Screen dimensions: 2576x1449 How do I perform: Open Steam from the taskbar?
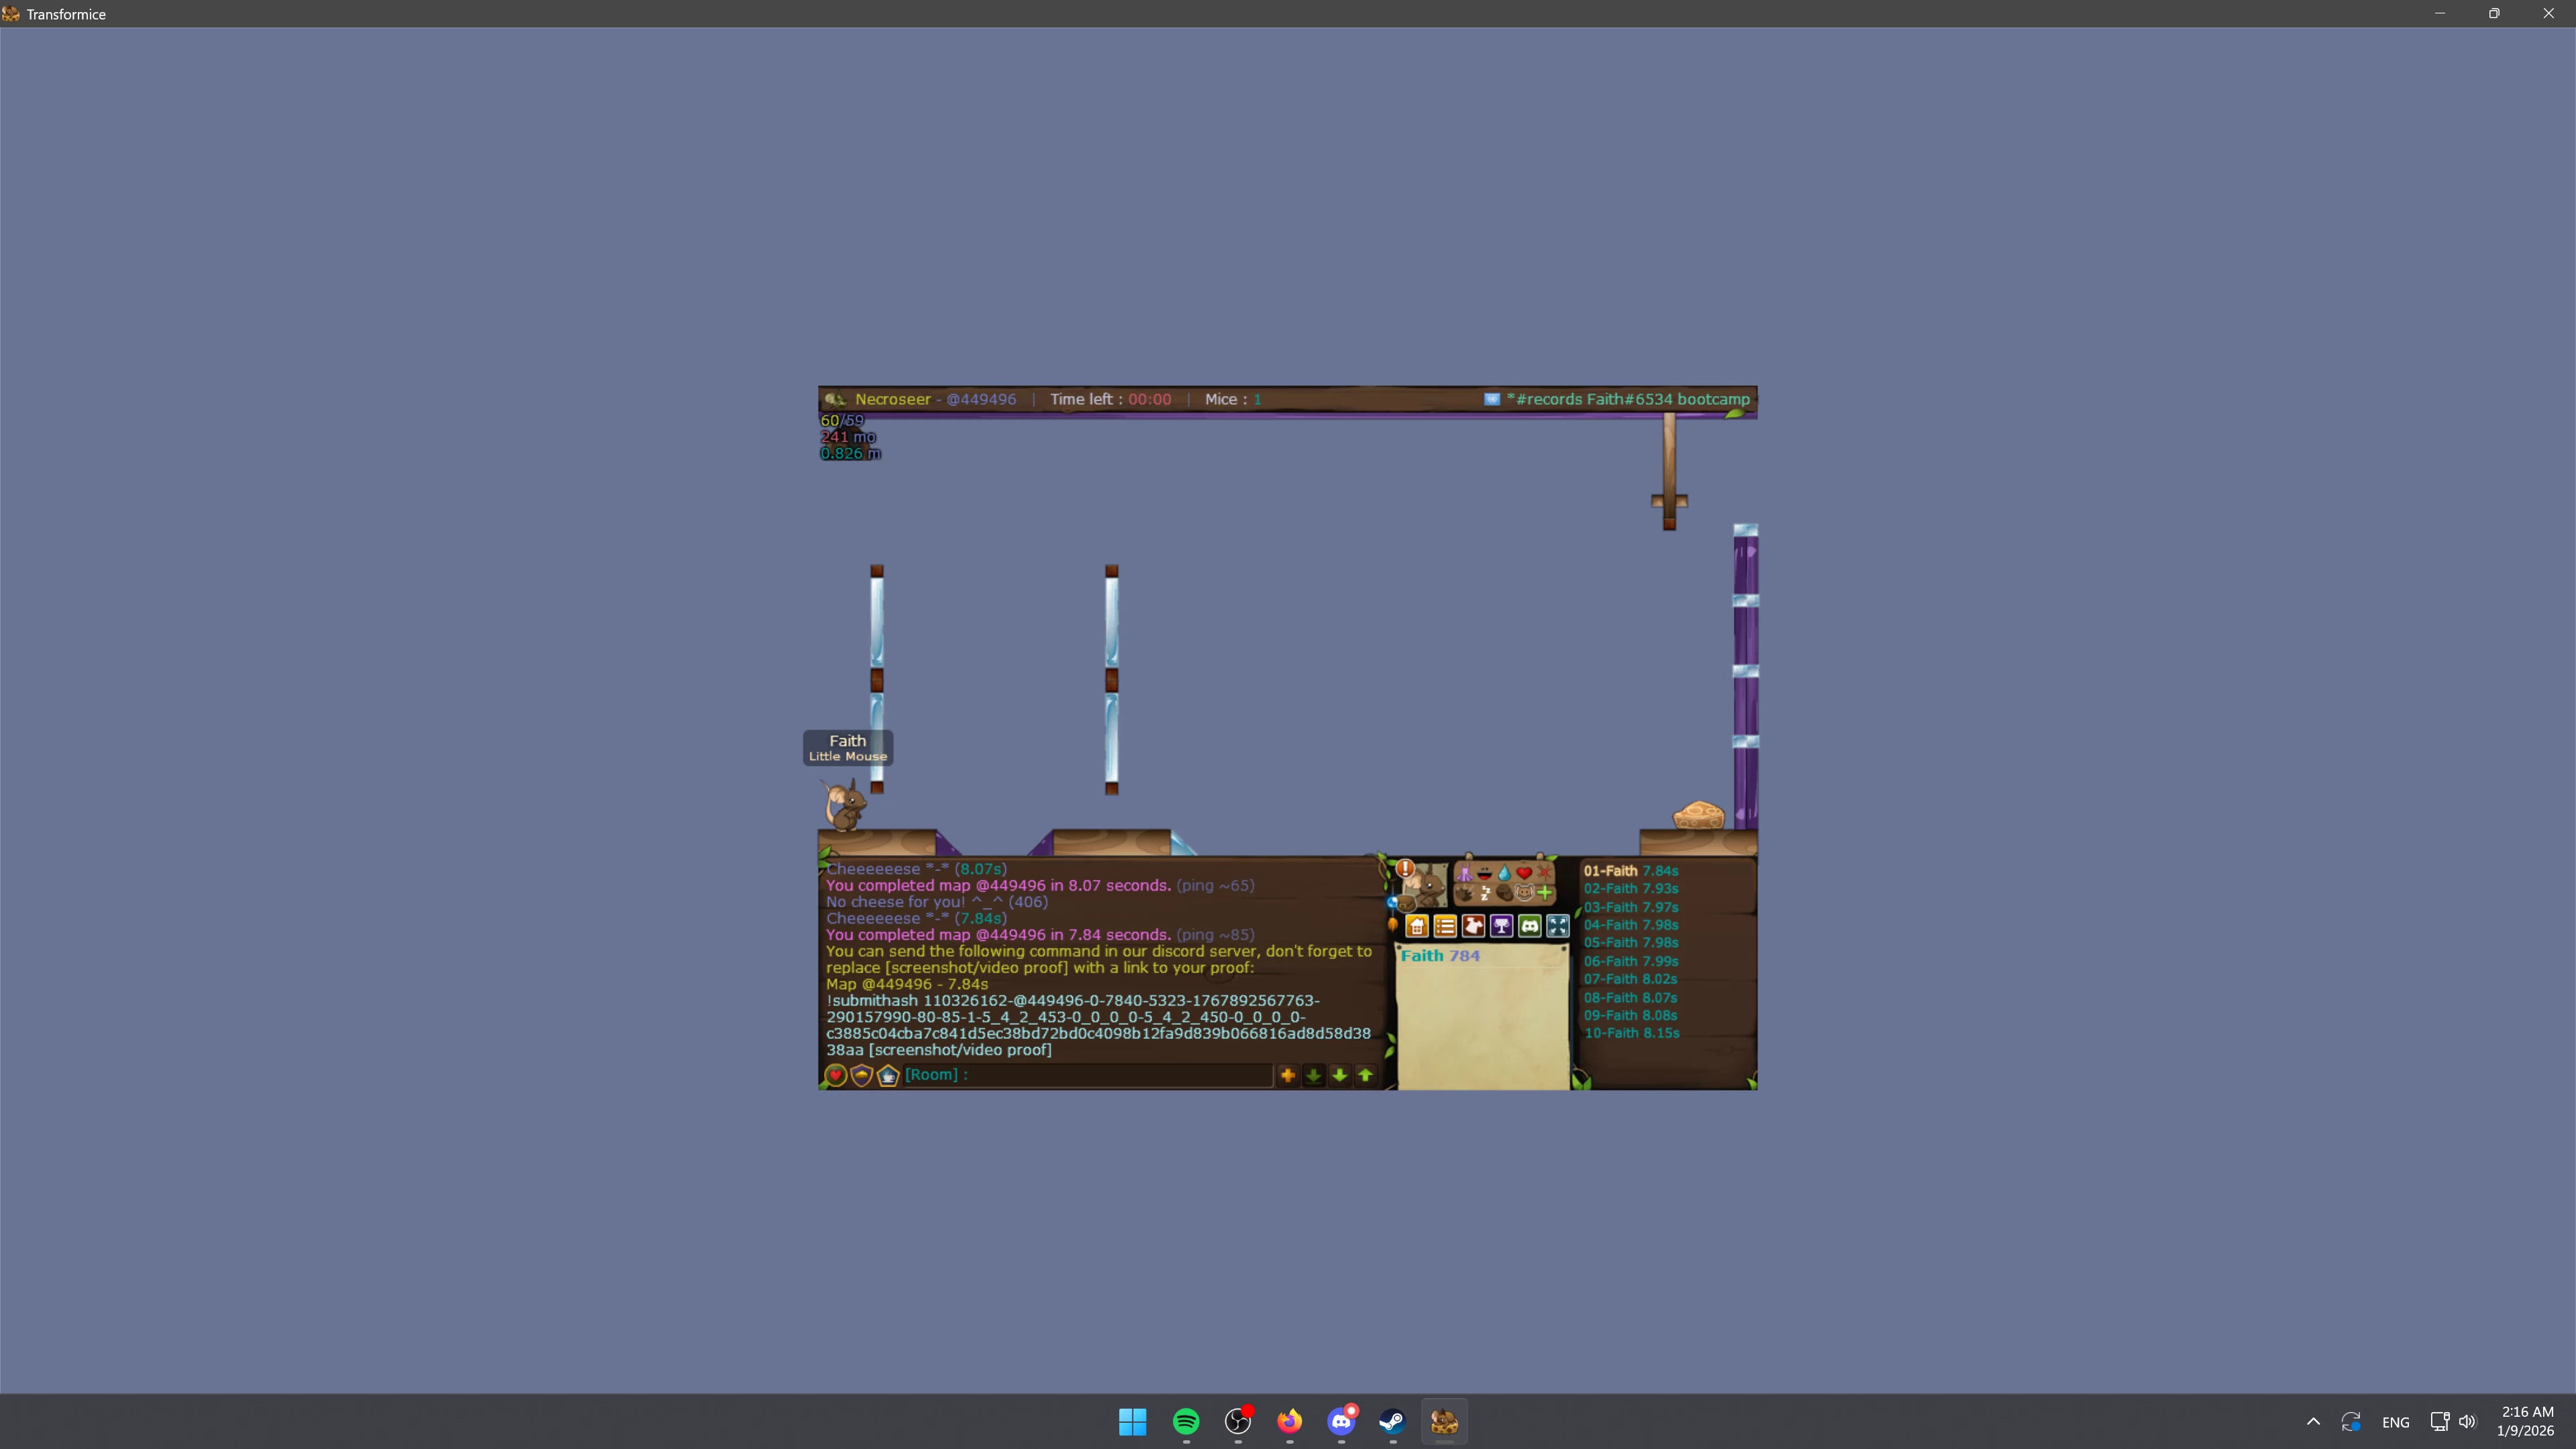coord(1393,1421)
